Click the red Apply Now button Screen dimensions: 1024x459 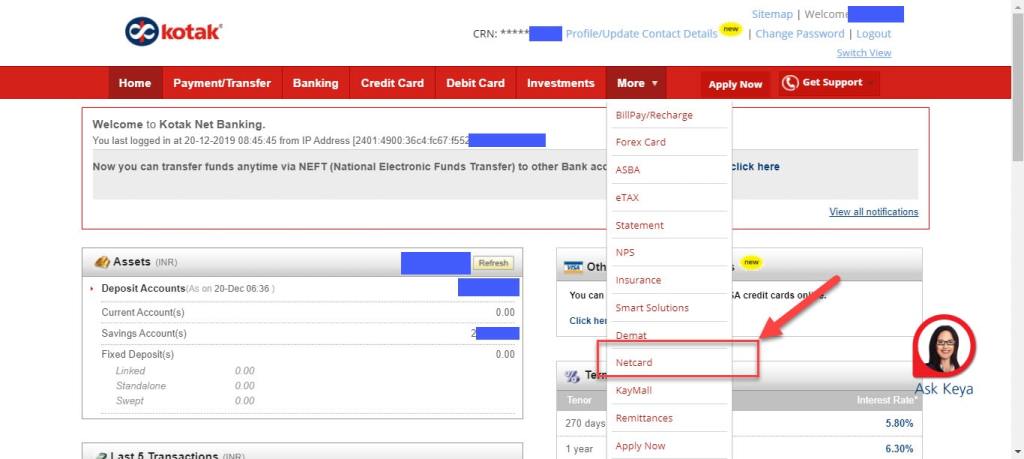tap(735, 84)
